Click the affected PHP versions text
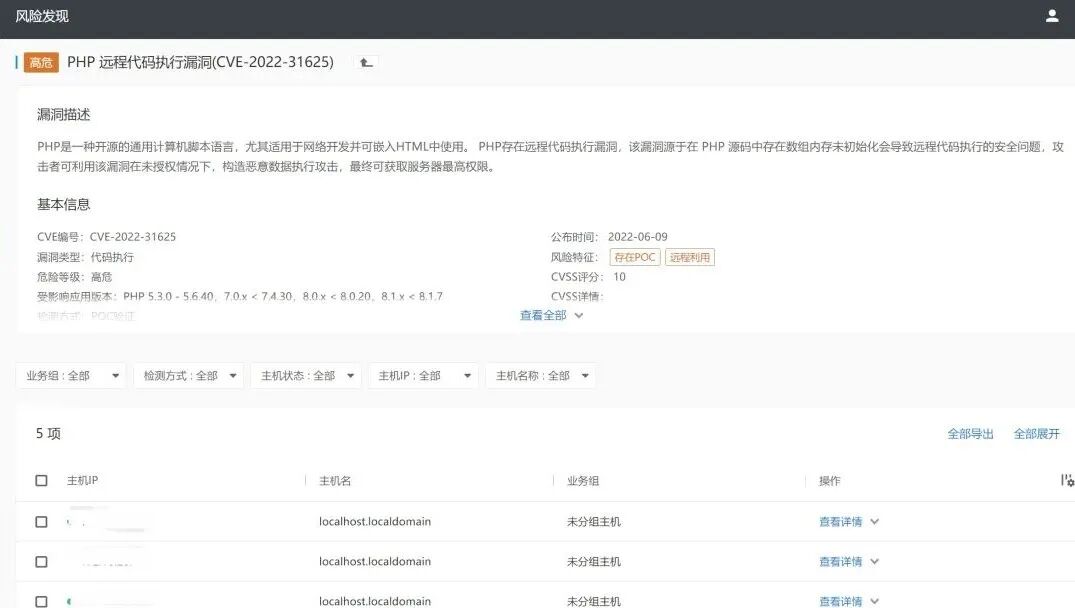The image size is (1075, 608). coord(283,296)
